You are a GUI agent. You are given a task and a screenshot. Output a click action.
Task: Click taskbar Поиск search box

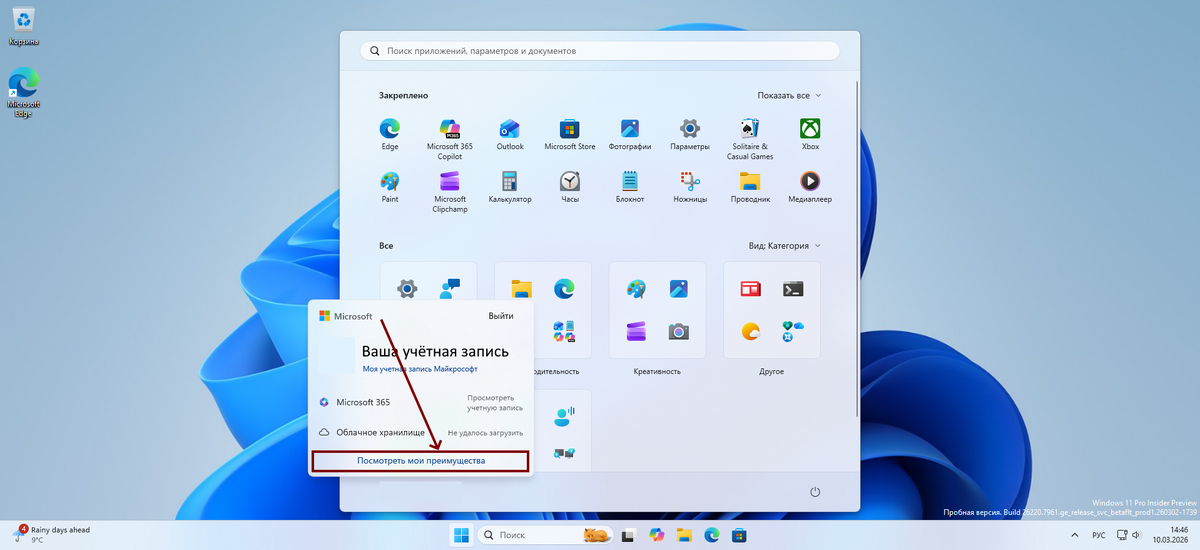546,535
